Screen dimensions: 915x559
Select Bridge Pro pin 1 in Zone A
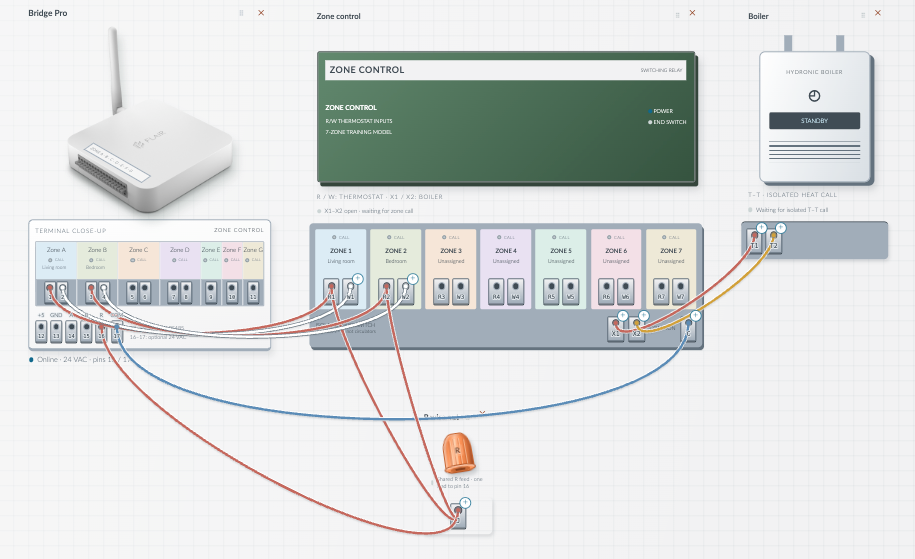50,292
